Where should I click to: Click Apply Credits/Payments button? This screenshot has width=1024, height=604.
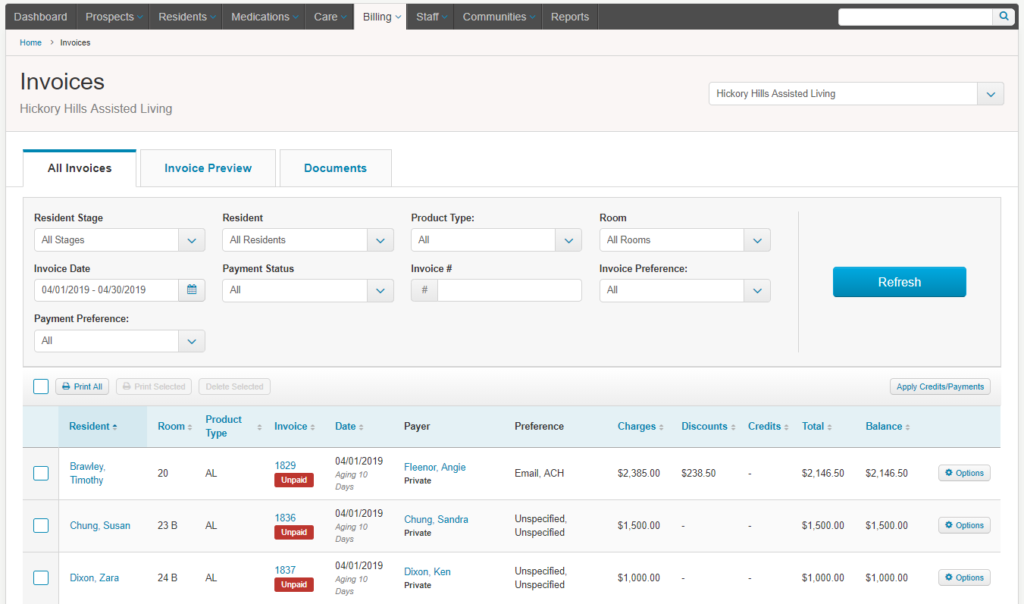pos(940,387)
